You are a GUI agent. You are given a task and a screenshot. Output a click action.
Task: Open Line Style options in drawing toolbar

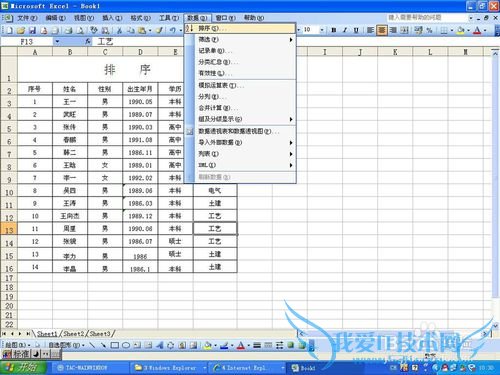pos(257,345)
